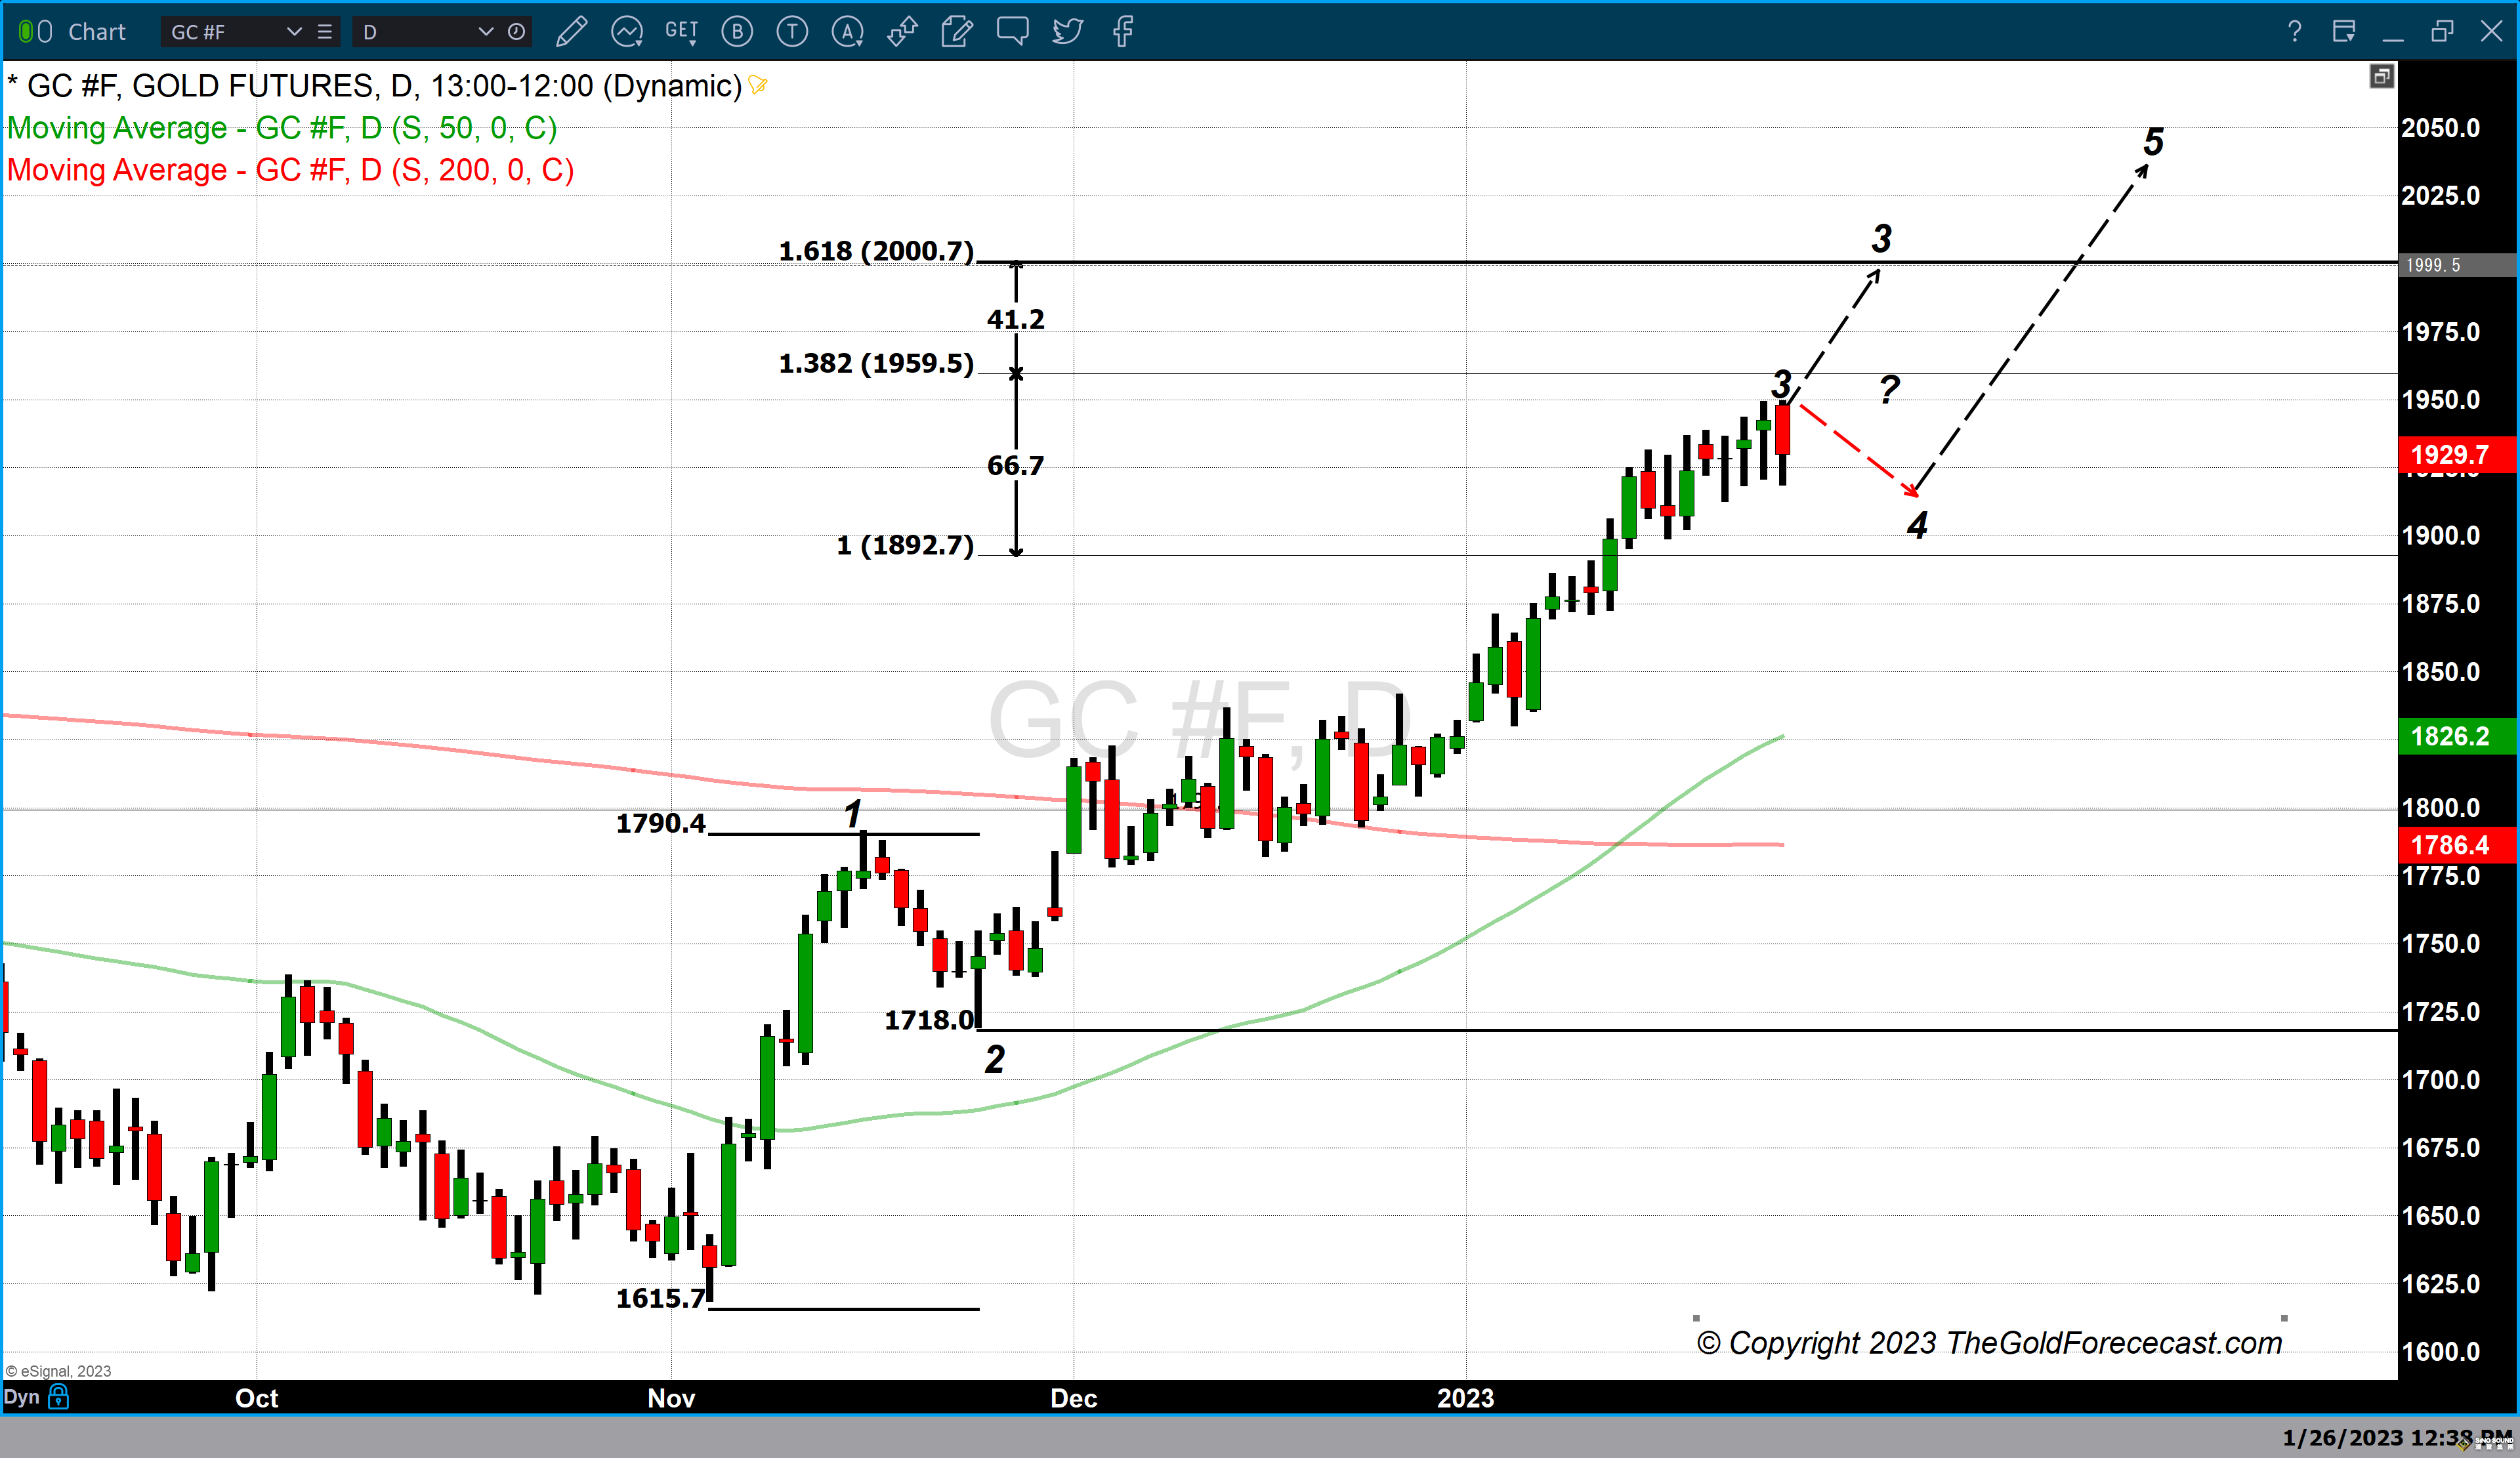Toggle the green link indicator pill
2520x1458 pixels.
pyautogui.click(x=27, y=32)
